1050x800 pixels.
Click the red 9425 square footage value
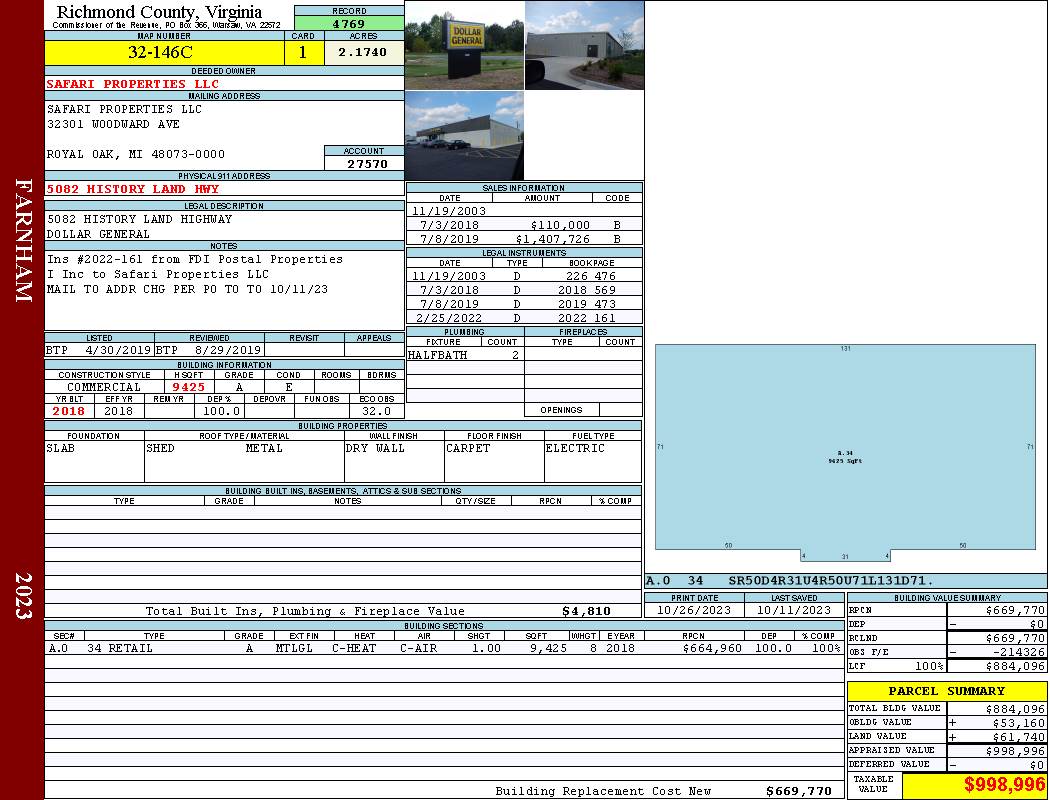(x=188, y=387)
